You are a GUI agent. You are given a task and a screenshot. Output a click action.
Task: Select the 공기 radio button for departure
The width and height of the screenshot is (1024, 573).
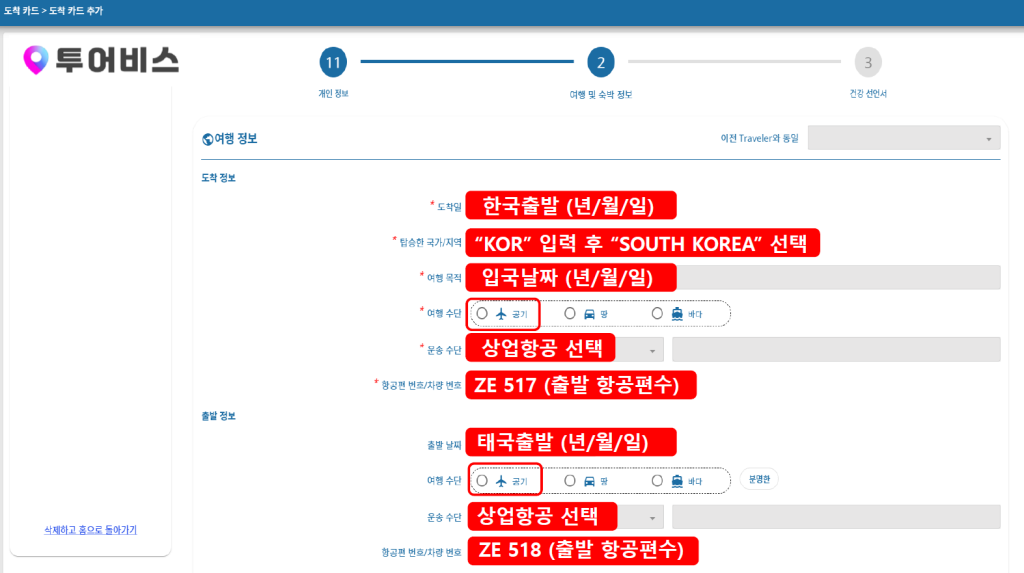tap(482, 481)
